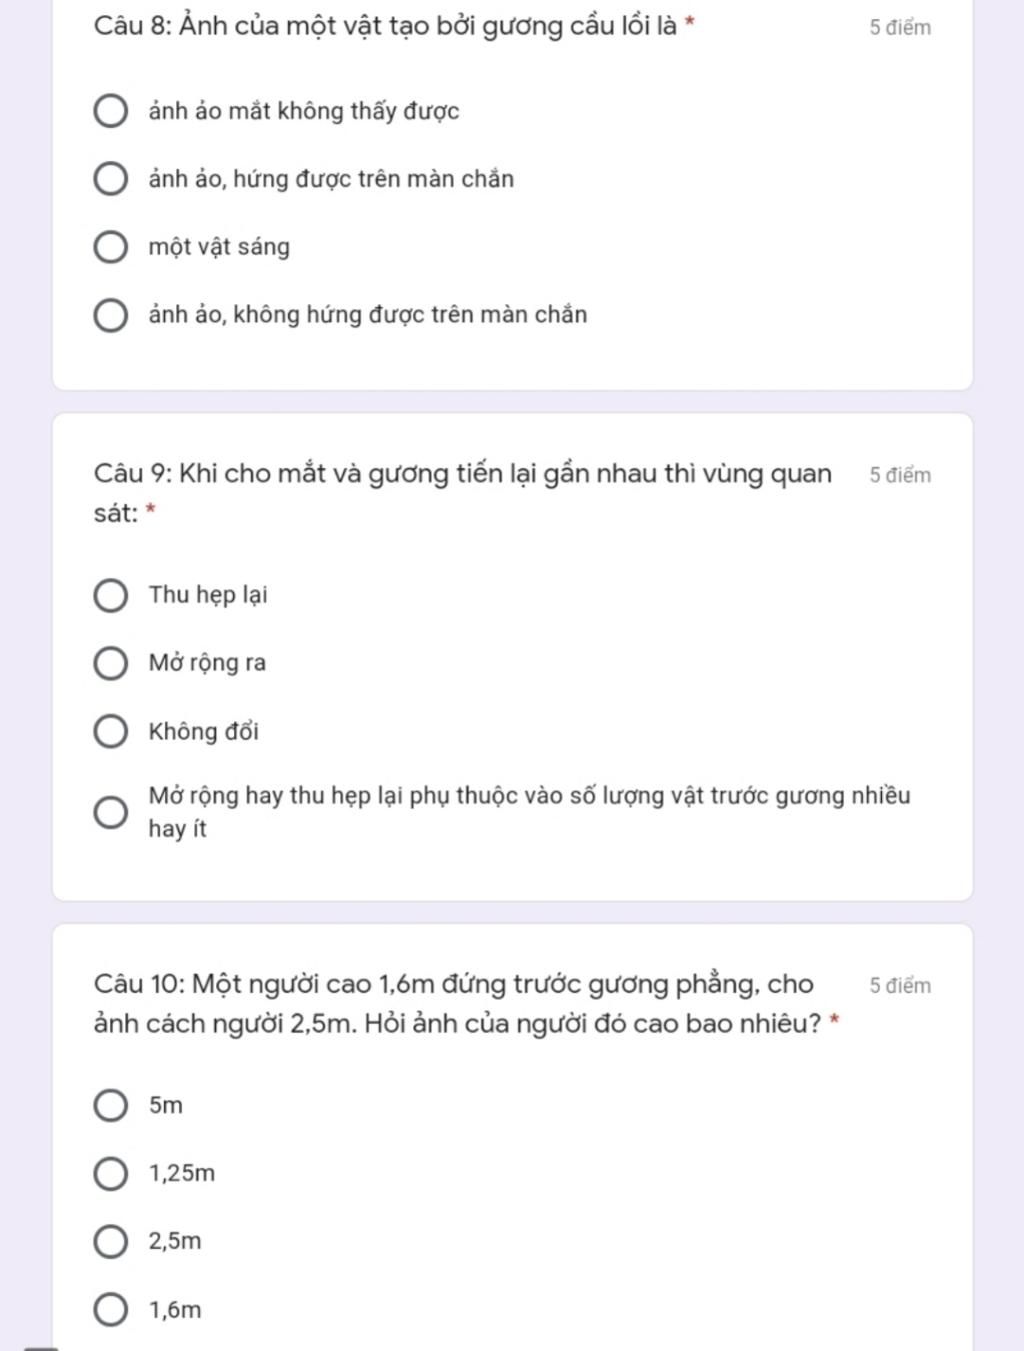Click the red required asterisk in Câu 9

151,510
